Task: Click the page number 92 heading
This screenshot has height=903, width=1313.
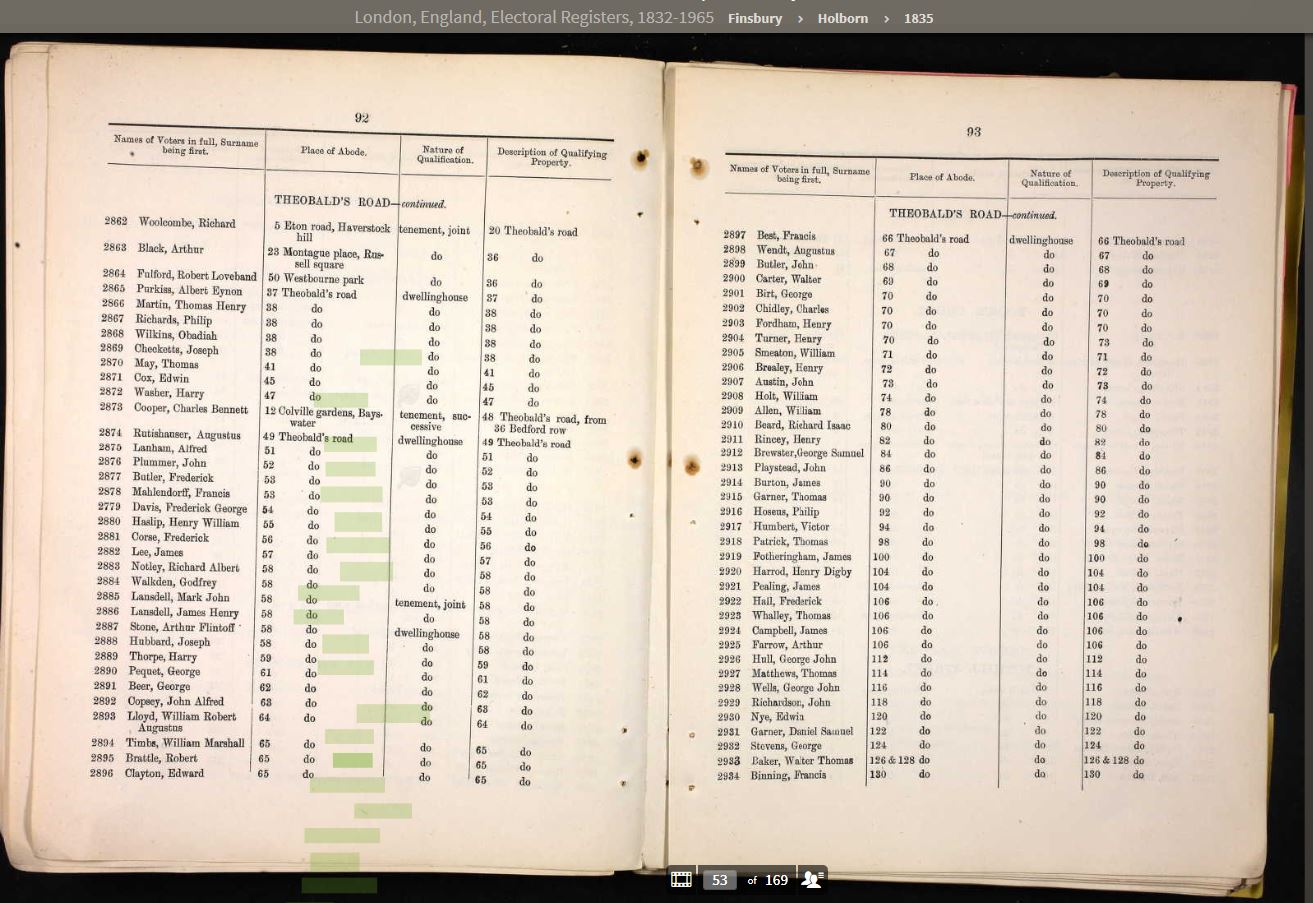Action: (362, 118)
